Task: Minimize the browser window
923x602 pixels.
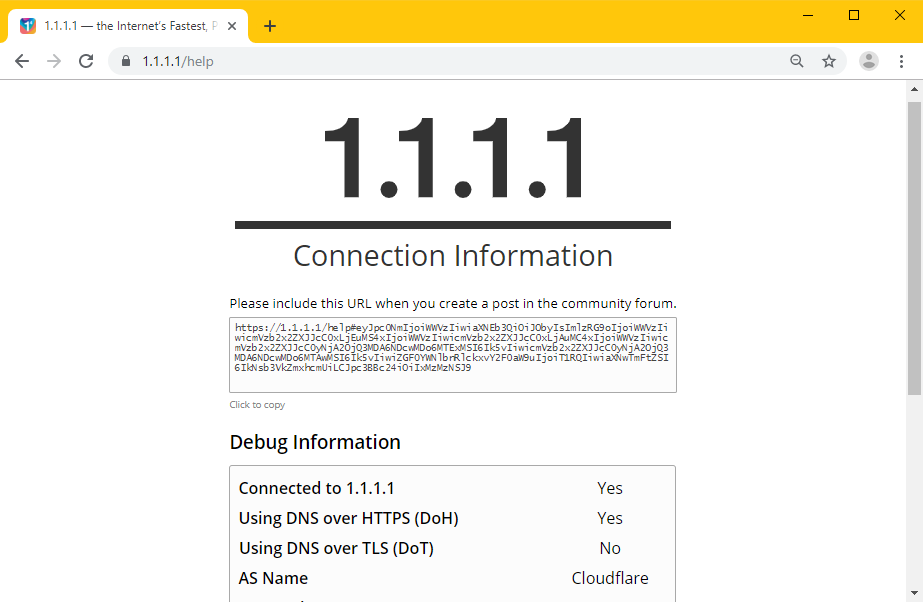Action: pyautogui.click(x=808, y=16)
